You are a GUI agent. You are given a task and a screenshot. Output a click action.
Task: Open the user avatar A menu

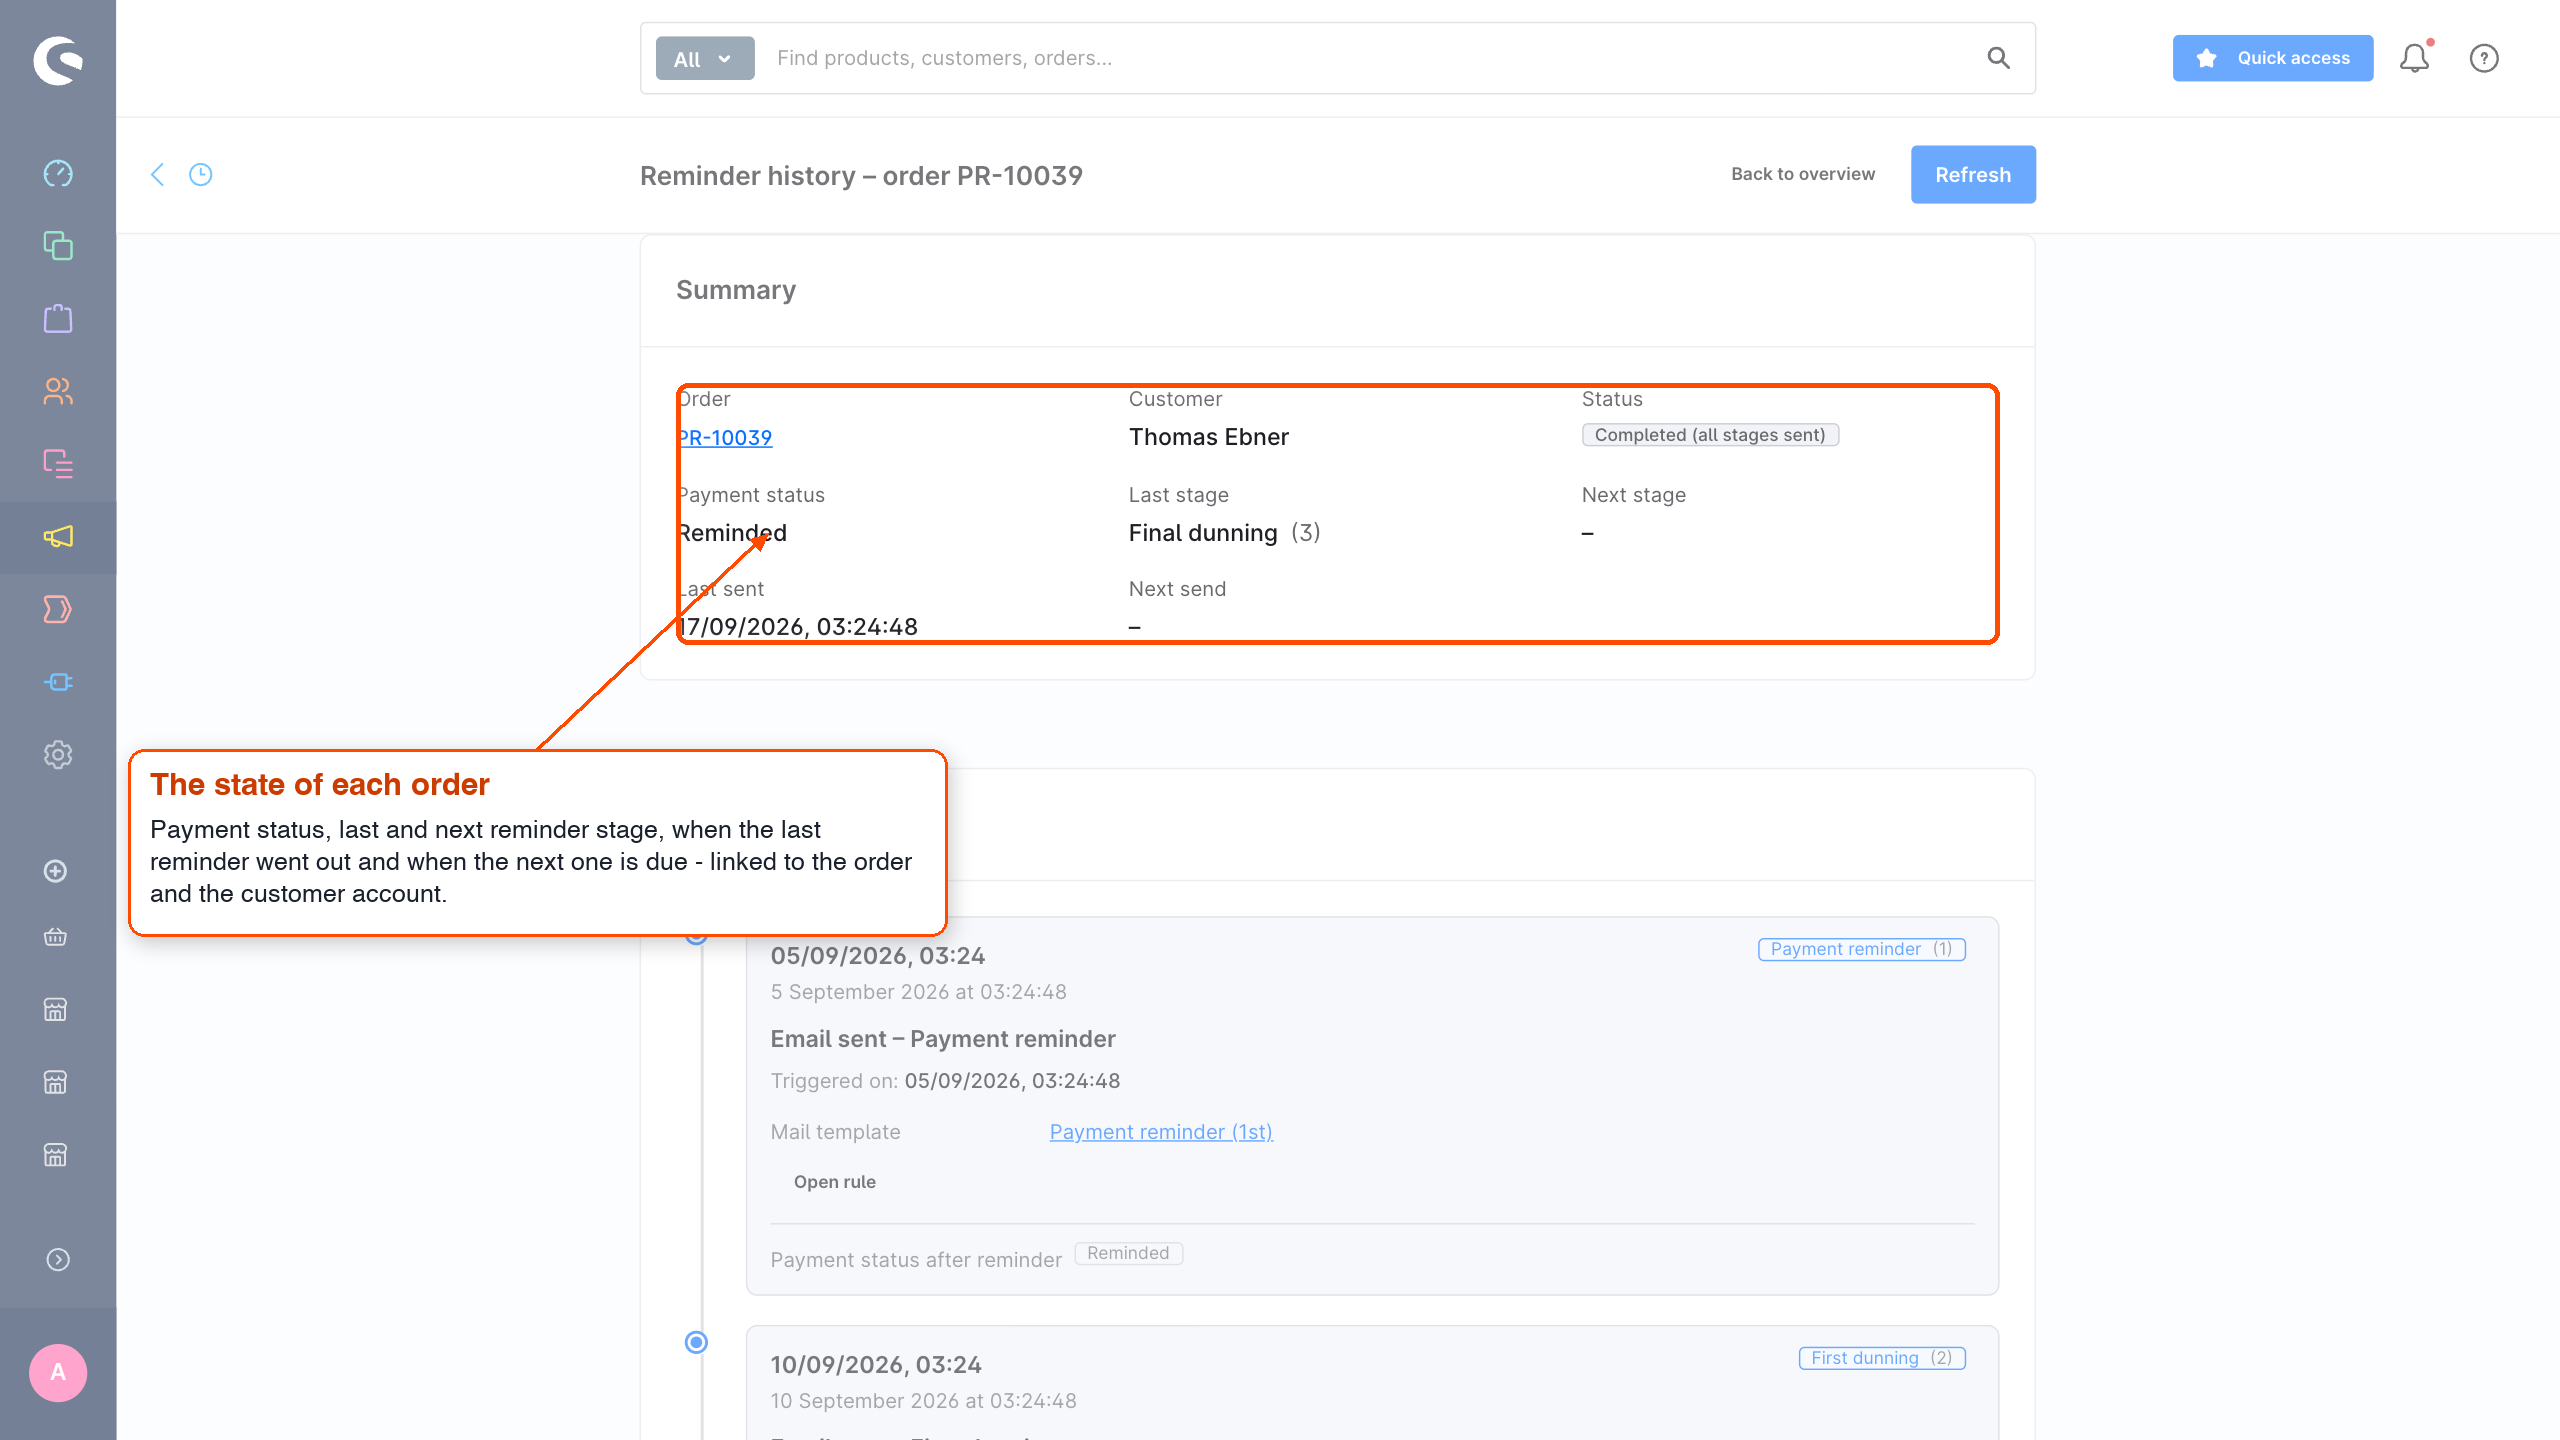click(x=58, y=1373)
